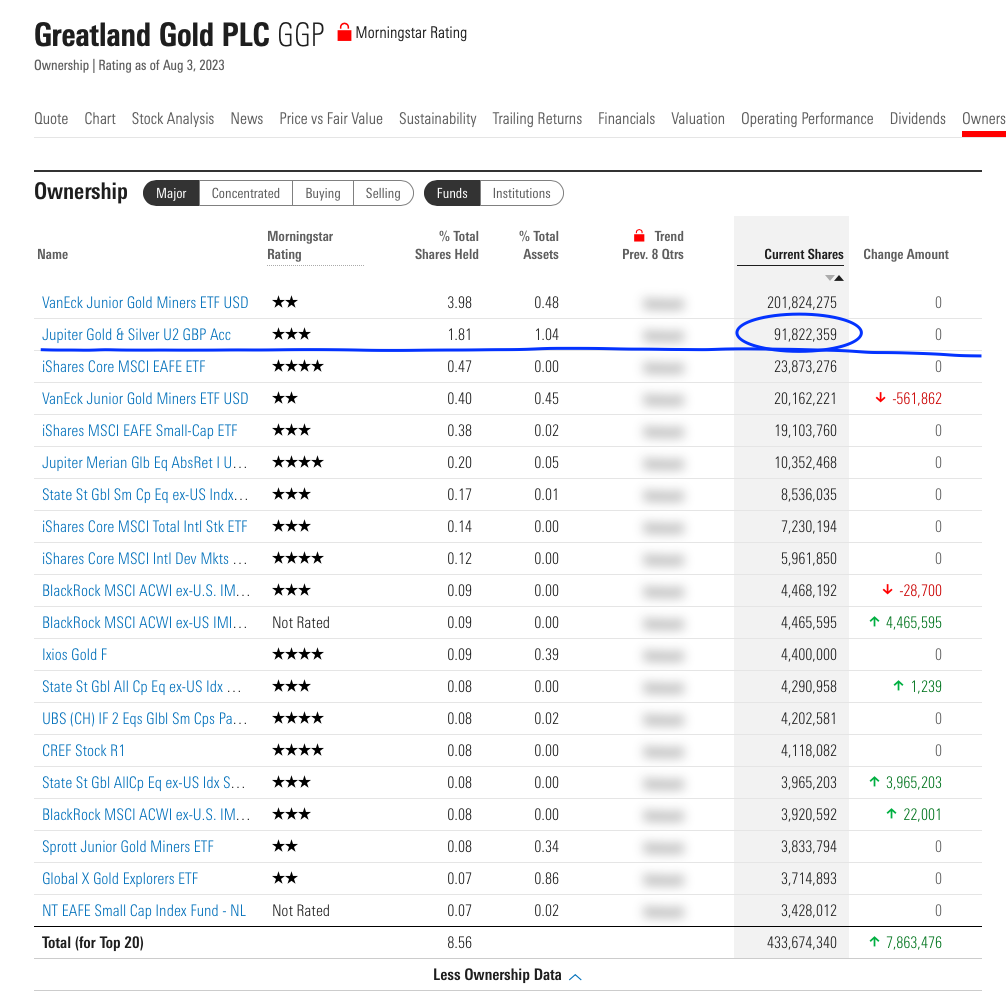This screenshot has width=1006, height=997.
Task: Open the Dividends tab
Action: [917, 119]
